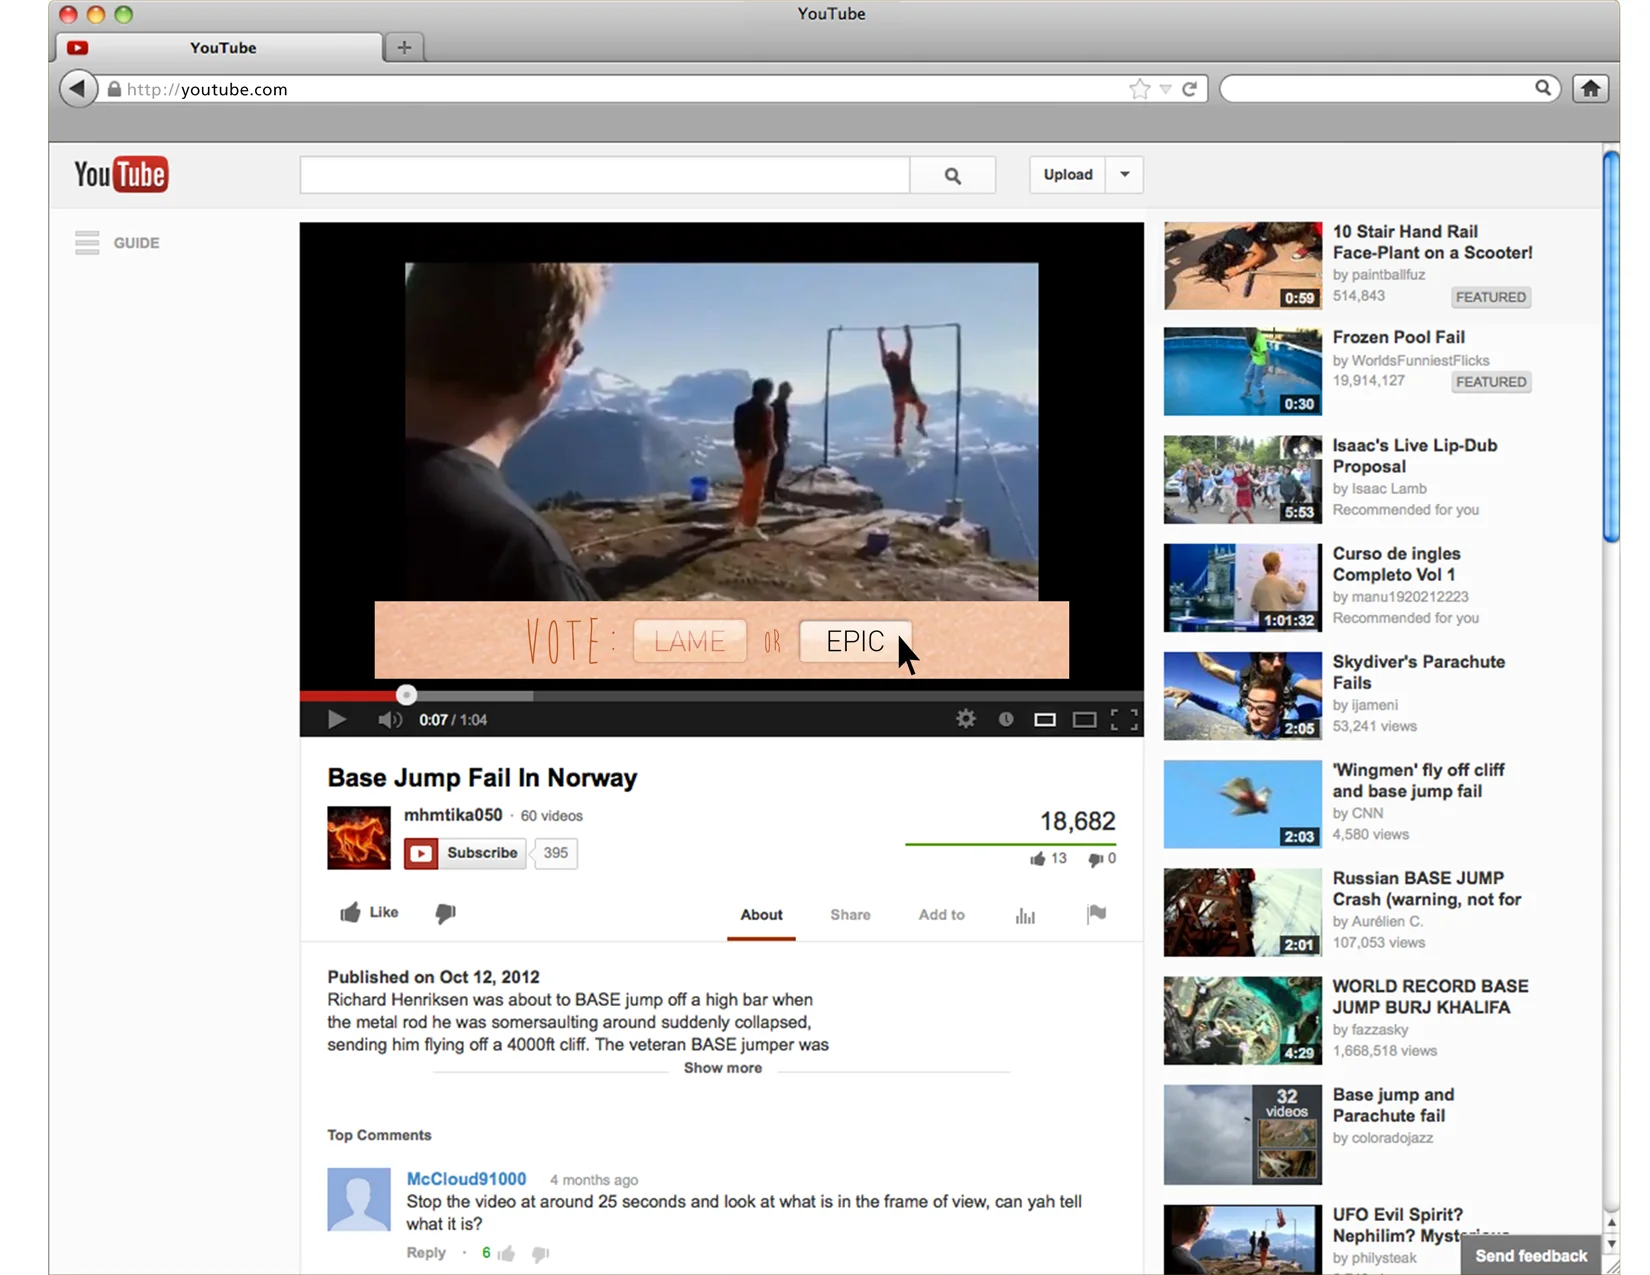Click the Subscribe button
Viewport: 1650px width, 1275px height.
[x=465, y=853]
